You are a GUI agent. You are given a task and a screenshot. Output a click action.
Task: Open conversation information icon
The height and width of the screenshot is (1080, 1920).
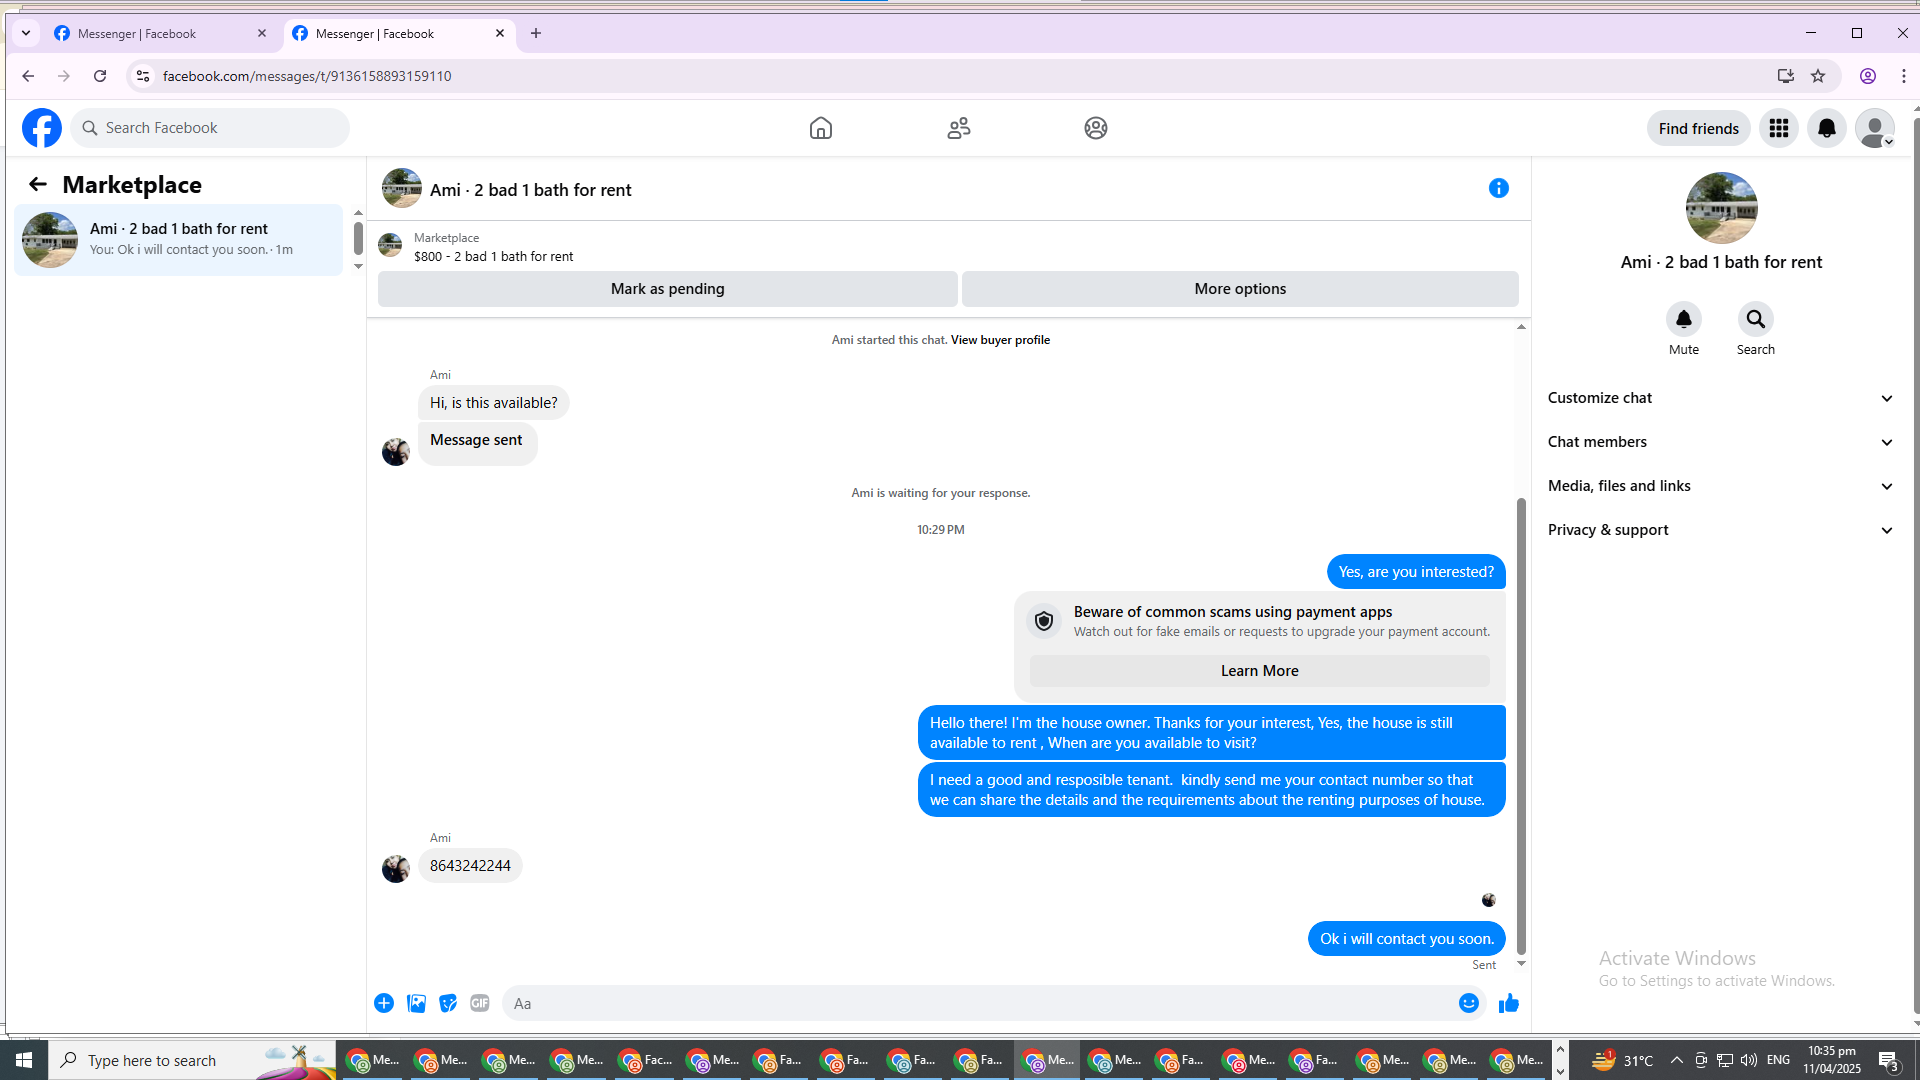click(x=1498, y=188)
